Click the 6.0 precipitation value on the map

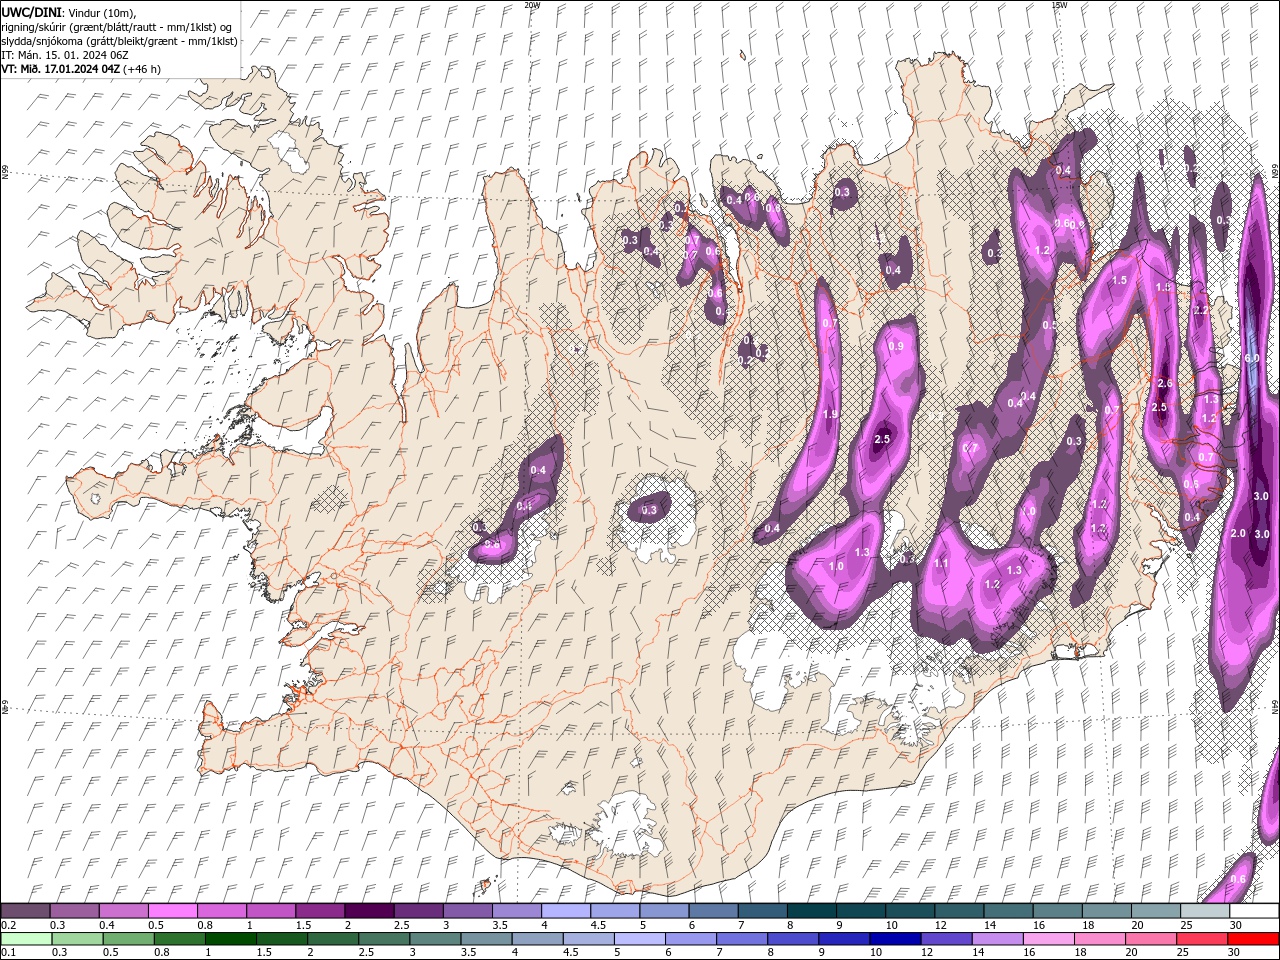1251,358
